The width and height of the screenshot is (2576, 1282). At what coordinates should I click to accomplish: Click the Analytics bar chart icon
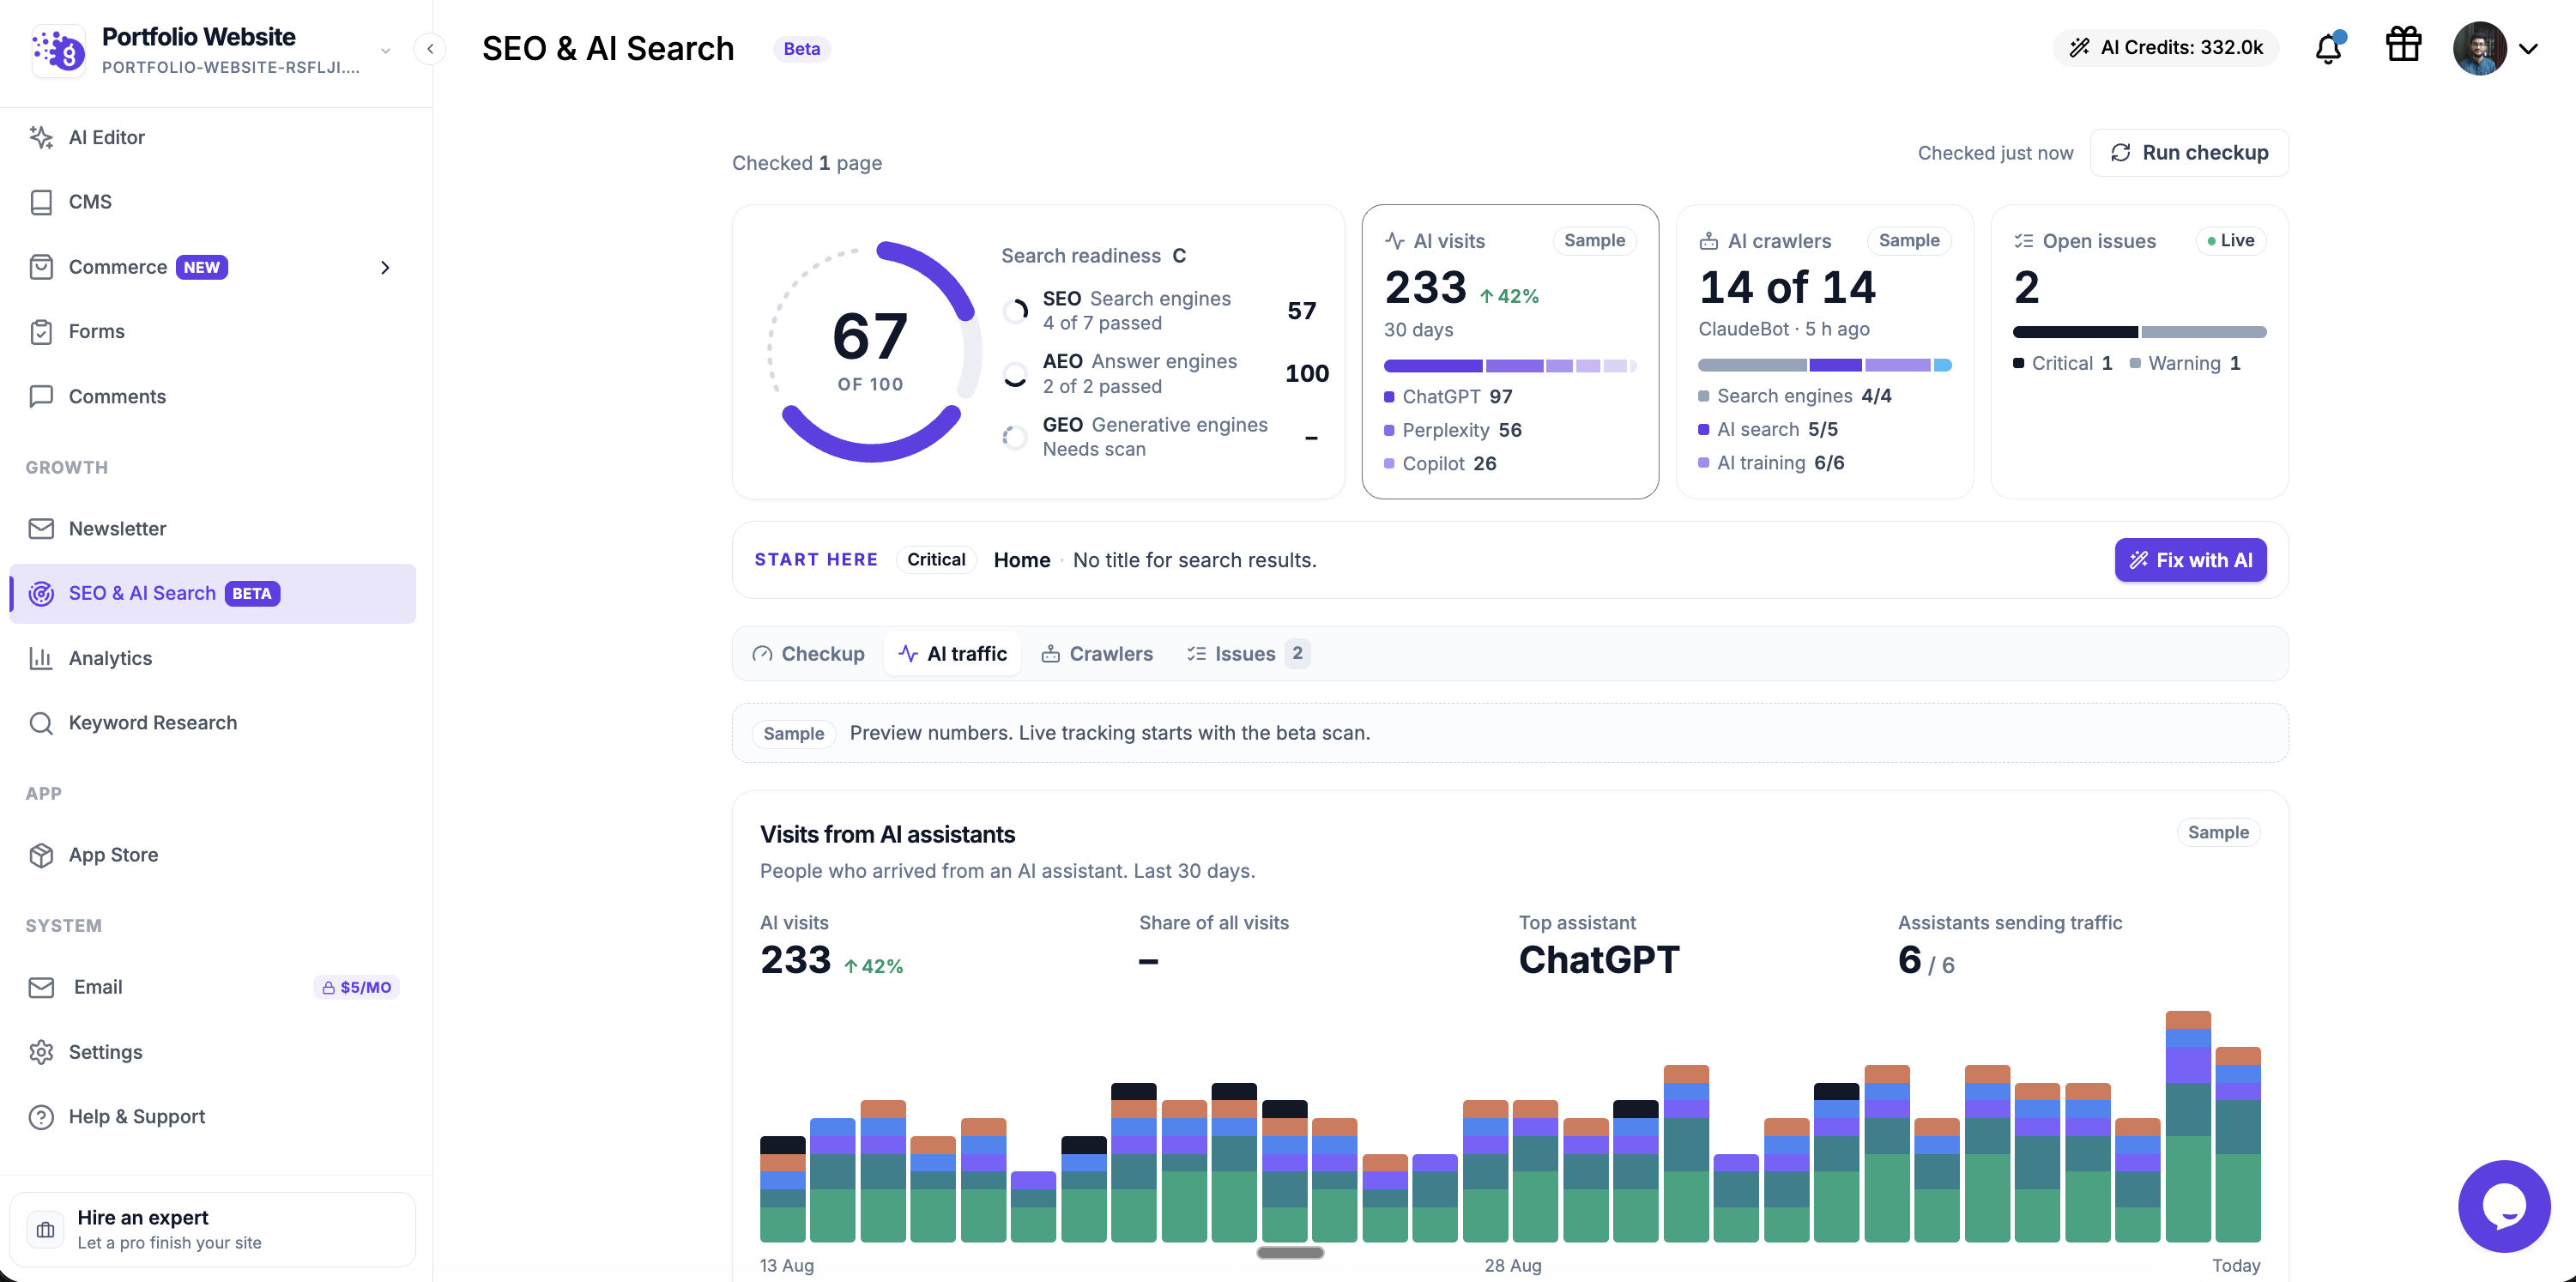click(41, 658)
